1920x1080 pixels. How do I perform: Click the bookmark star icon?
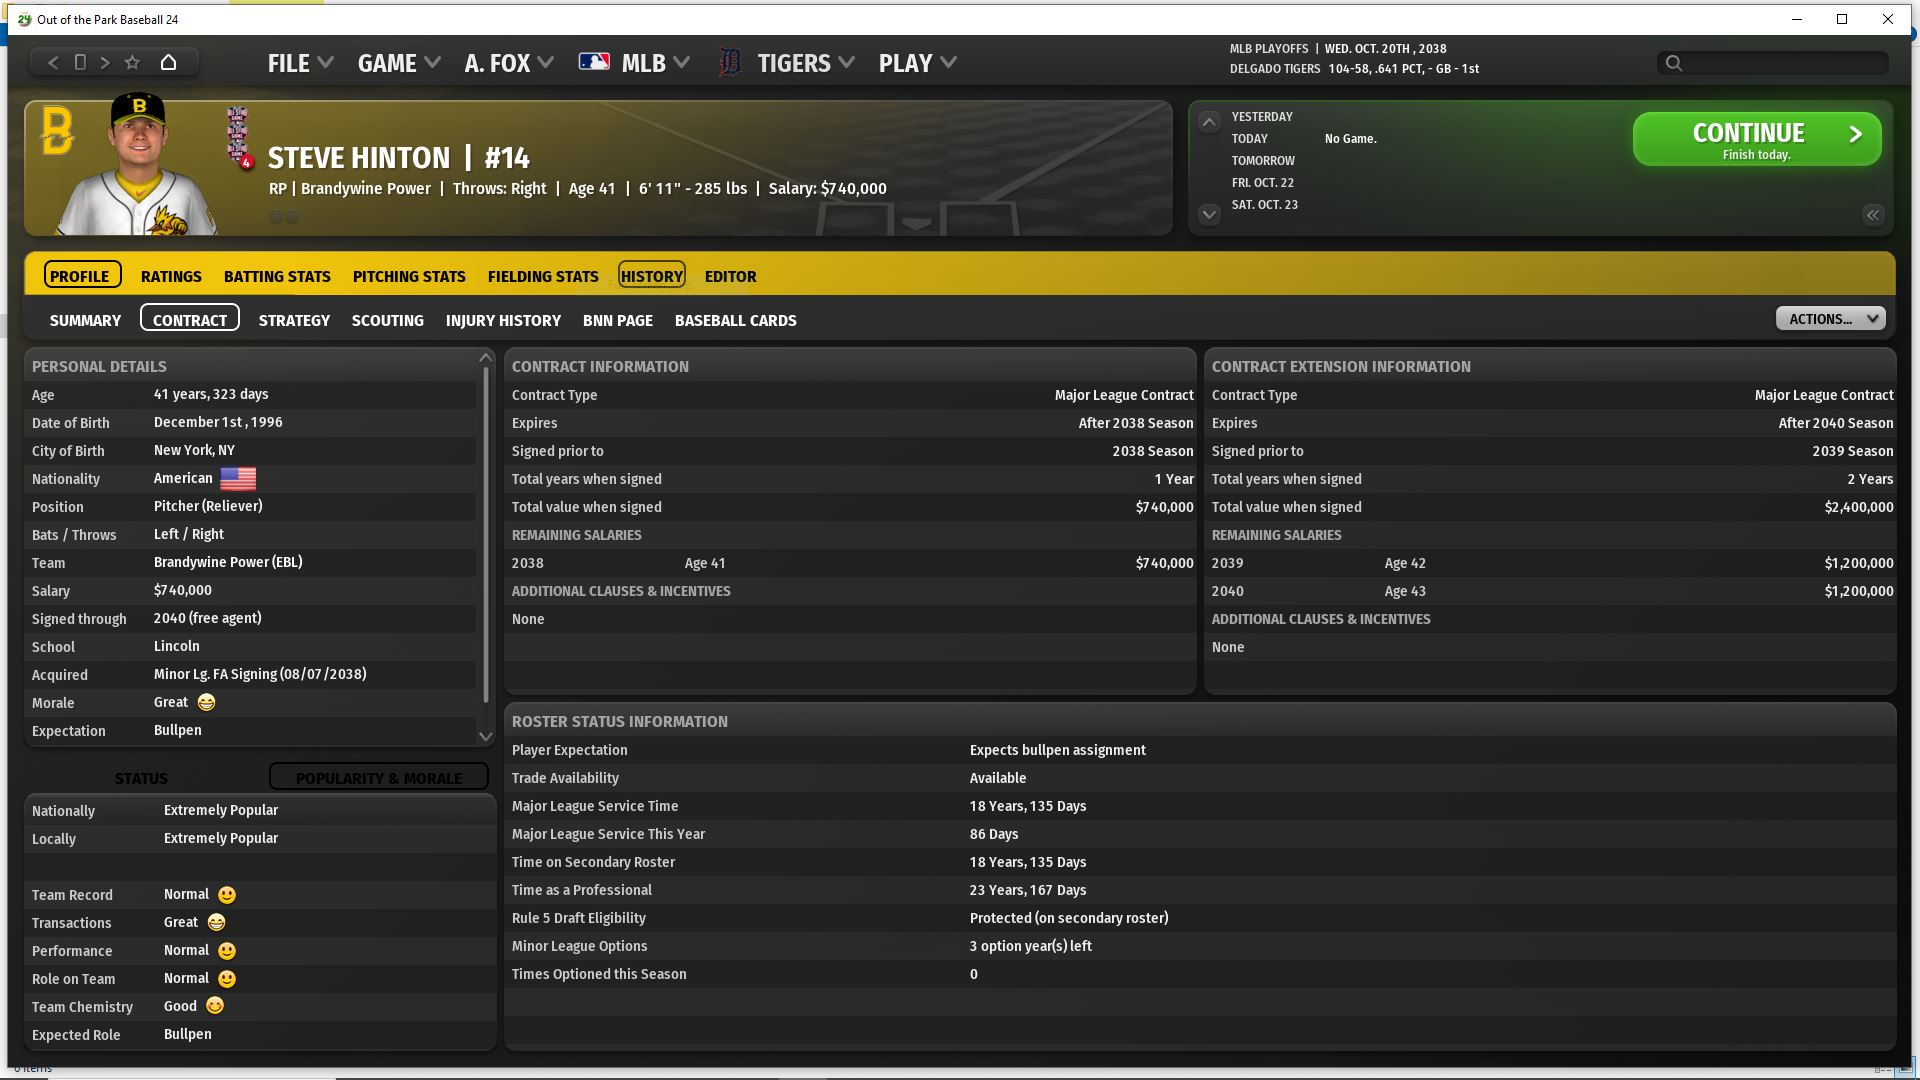[x=132, y=62]
